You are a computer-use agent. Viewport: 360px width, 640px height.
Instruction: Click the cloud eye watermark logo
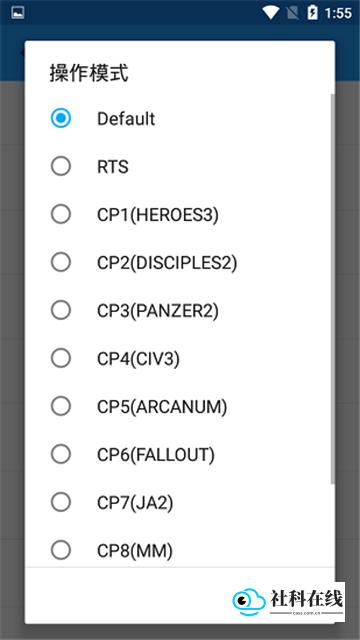click(247, 600)
